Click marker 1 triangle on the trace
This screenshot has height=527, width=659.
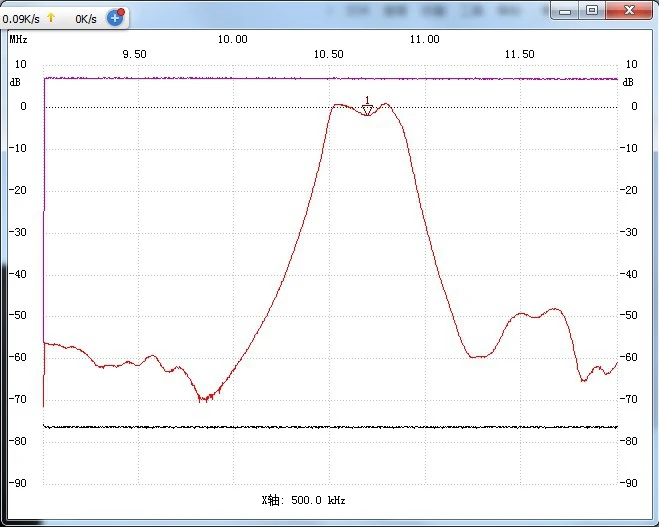[x=367, y=110]
